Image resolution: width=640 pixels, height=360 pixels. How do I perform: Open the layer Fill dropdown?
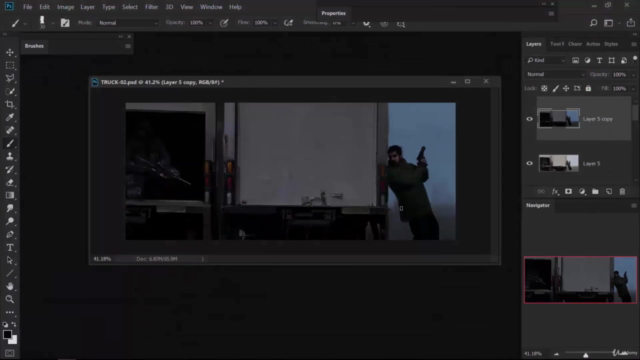tap(633, 89)
